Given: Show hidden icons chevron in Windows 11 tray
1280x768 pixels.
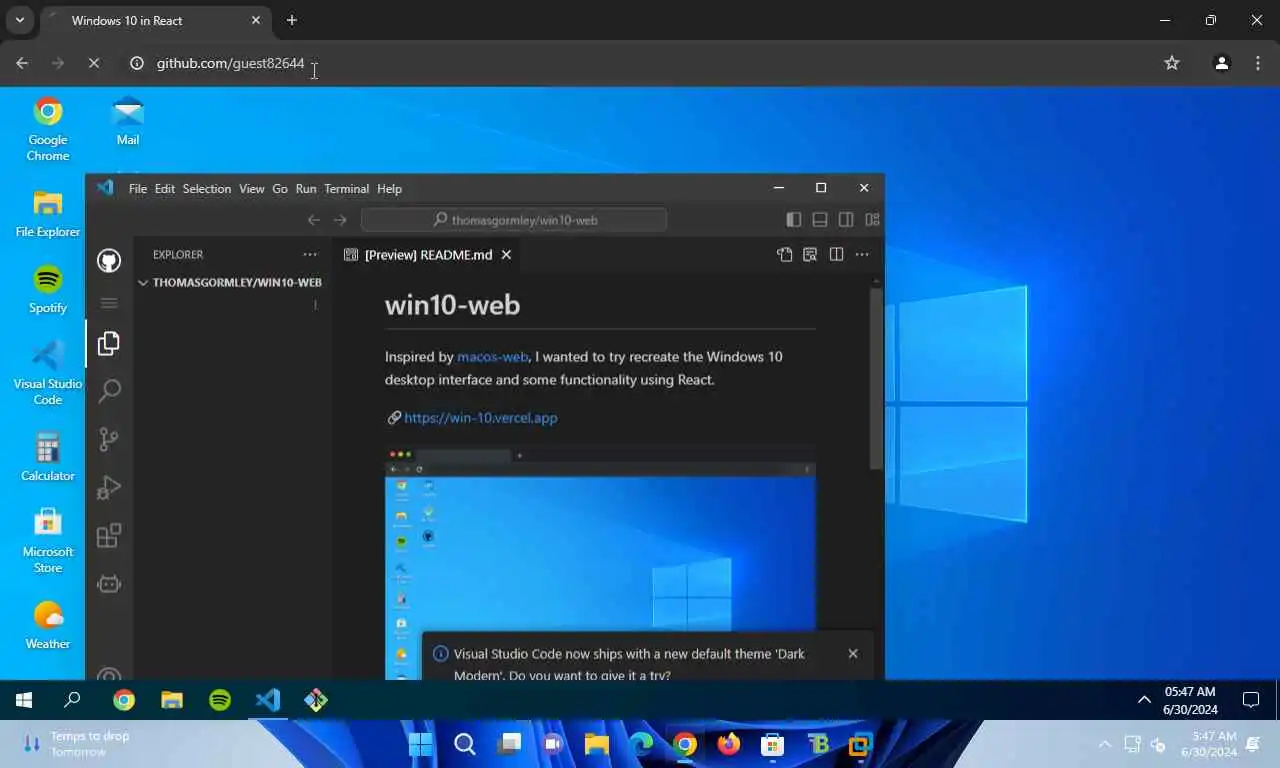Looking at the screenshot, I should pos(1105,744).
